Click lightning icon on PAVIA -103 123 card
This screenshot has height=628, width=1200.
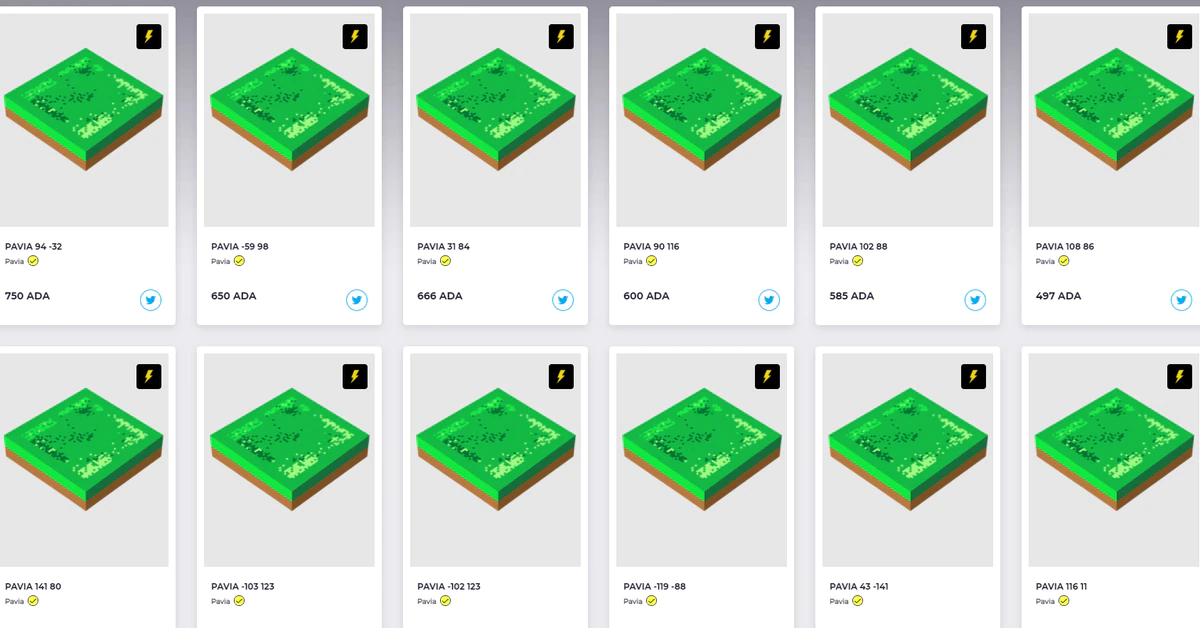click(x=355, y=377)
